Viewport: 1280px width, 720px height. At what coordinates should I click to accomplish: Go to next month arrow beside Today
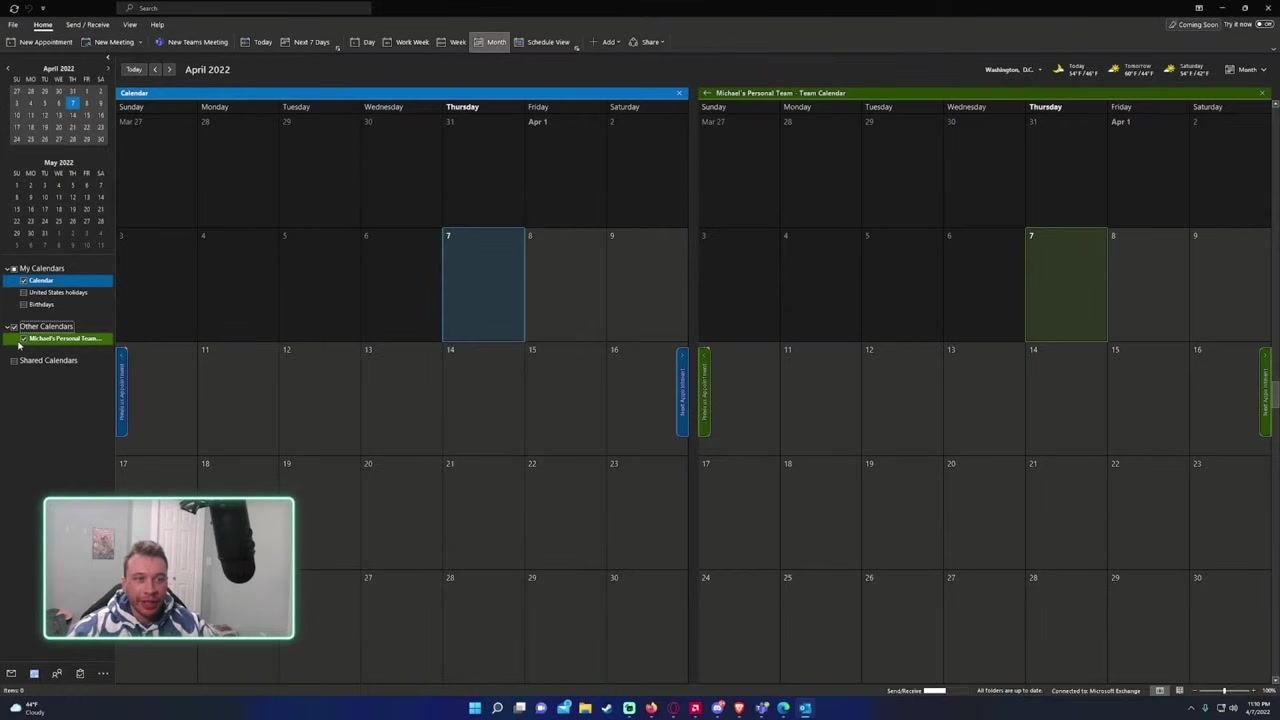click(x=169, y=69)
